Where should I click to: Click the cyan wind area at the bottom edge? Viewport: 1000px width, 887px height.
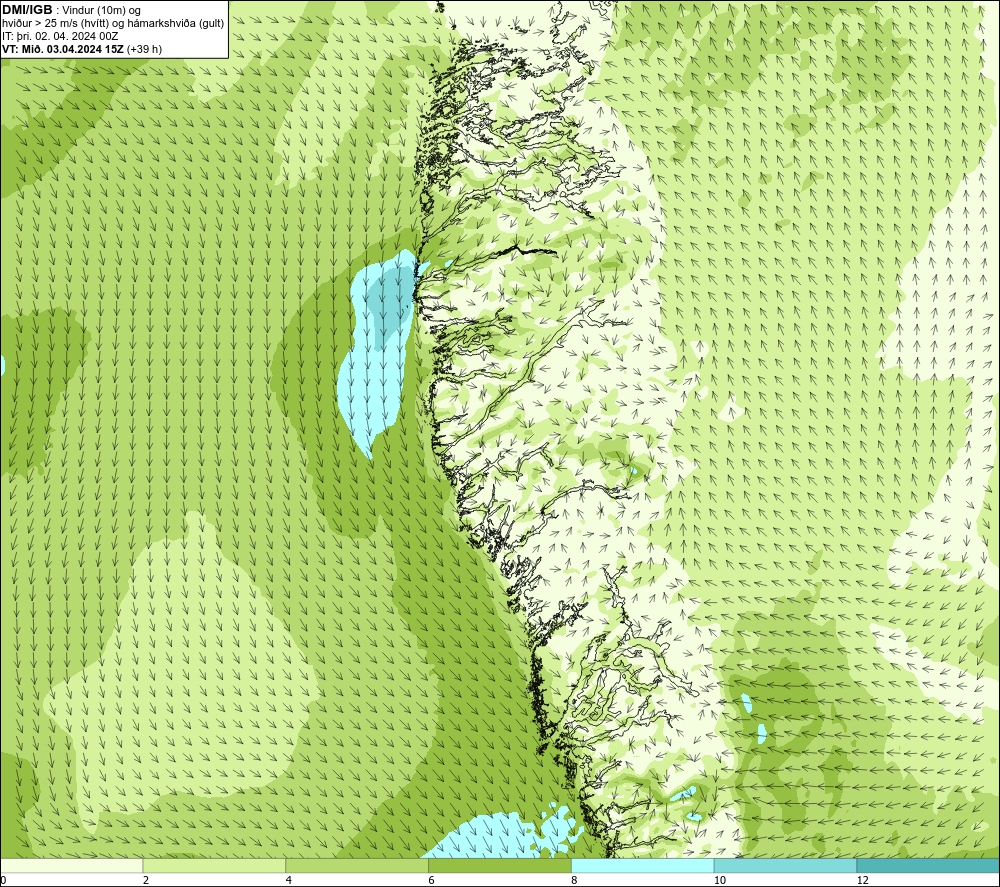click(504, 832)
